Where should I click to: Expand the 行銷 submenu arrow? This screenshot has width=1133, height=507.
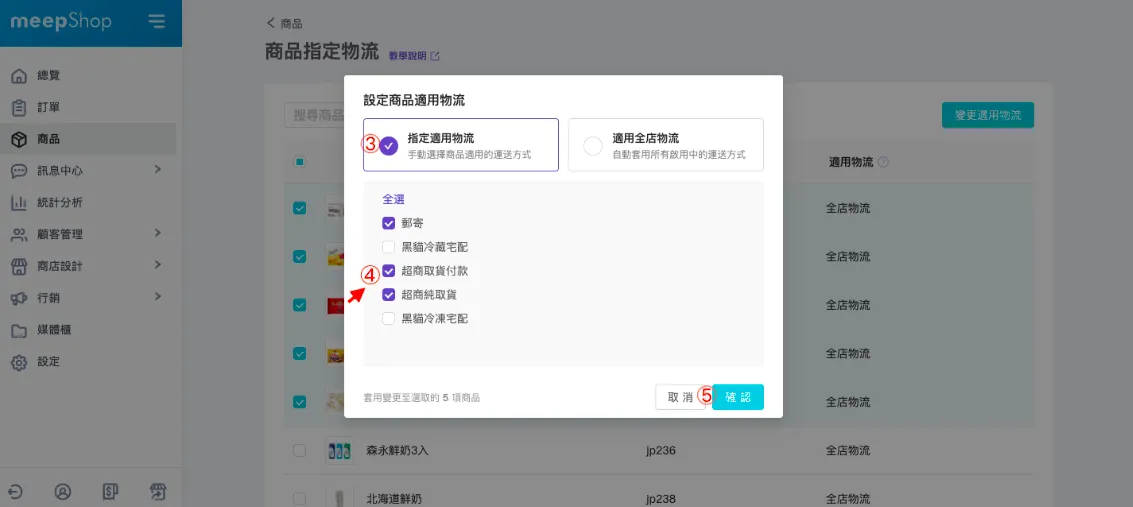[x=158, y=296]
